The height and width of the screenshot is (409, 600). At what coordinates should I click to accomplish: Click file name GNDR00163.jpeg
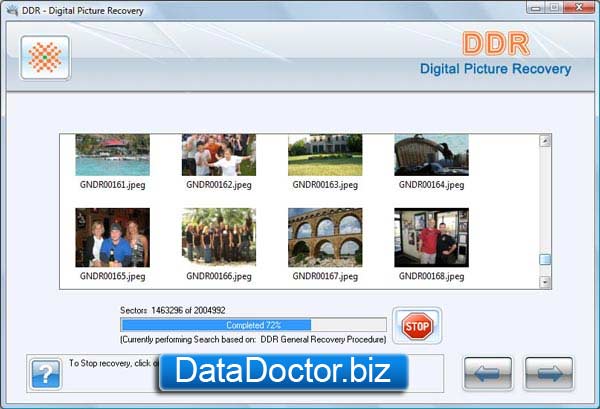(x=325, y=185)
